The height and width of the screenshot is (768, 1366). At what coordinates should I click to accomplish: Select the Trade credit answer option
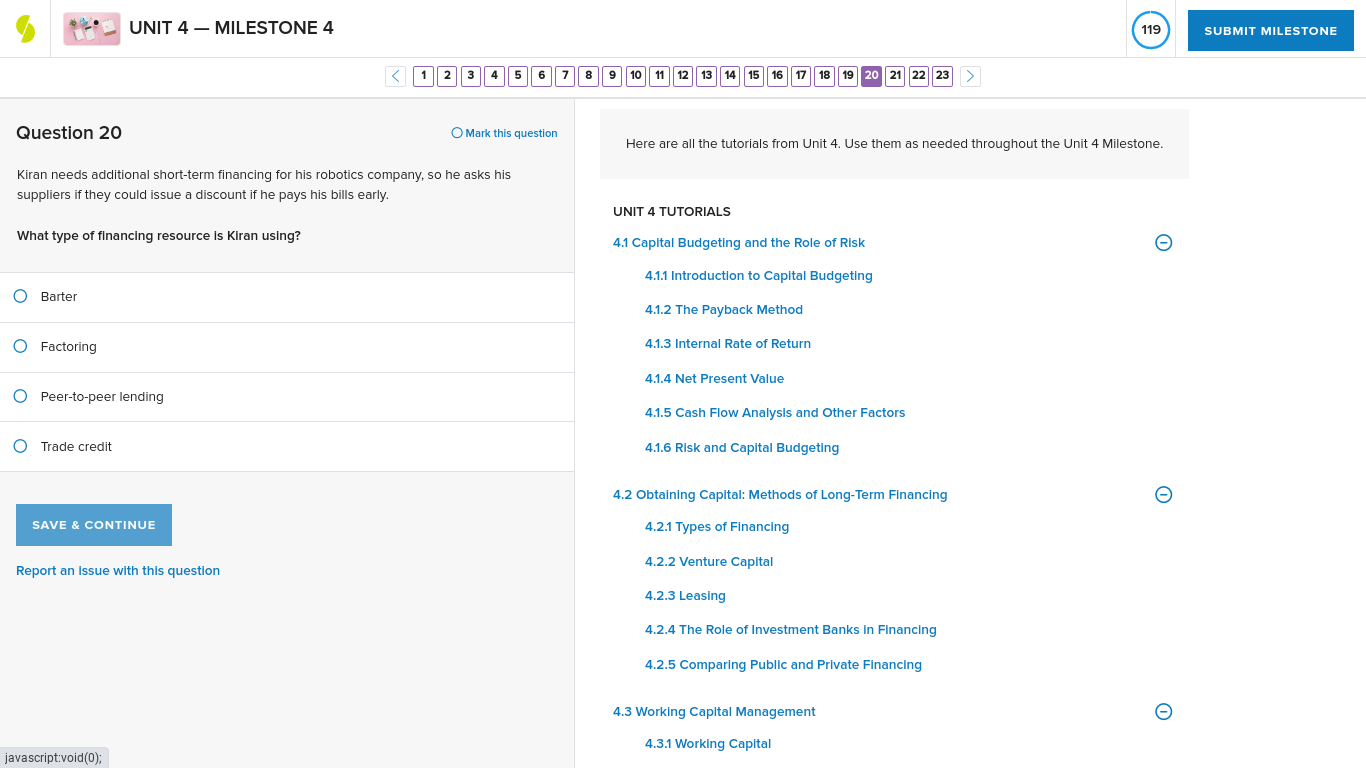(20, 446)
